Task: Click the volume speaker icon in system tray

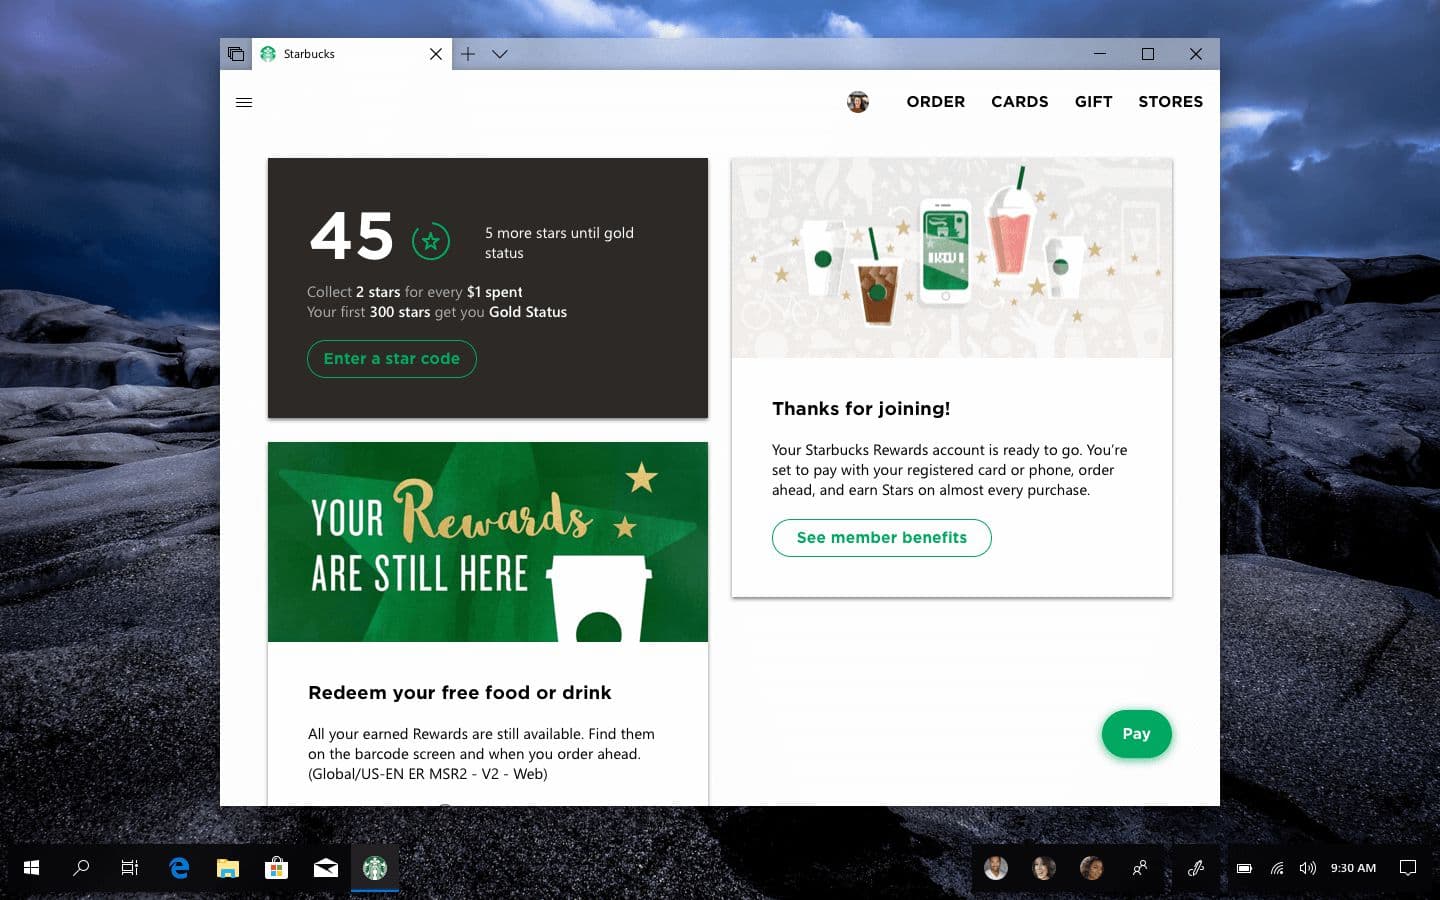Action: (1307, 868)
